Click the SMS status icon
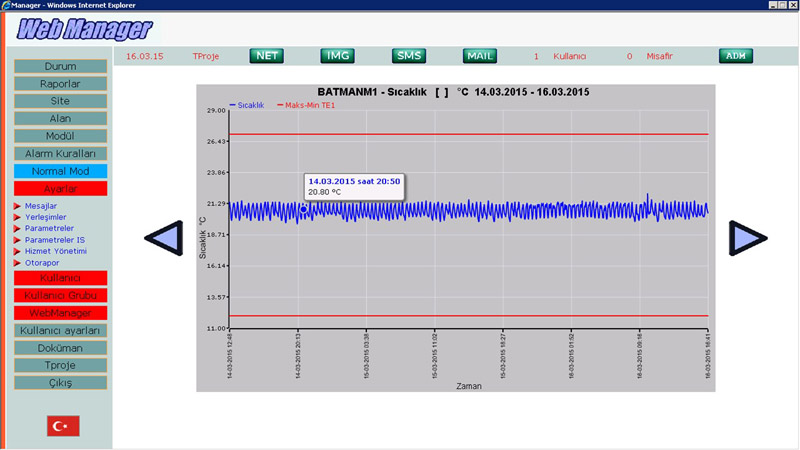The image size is (800, 450). 409,56
